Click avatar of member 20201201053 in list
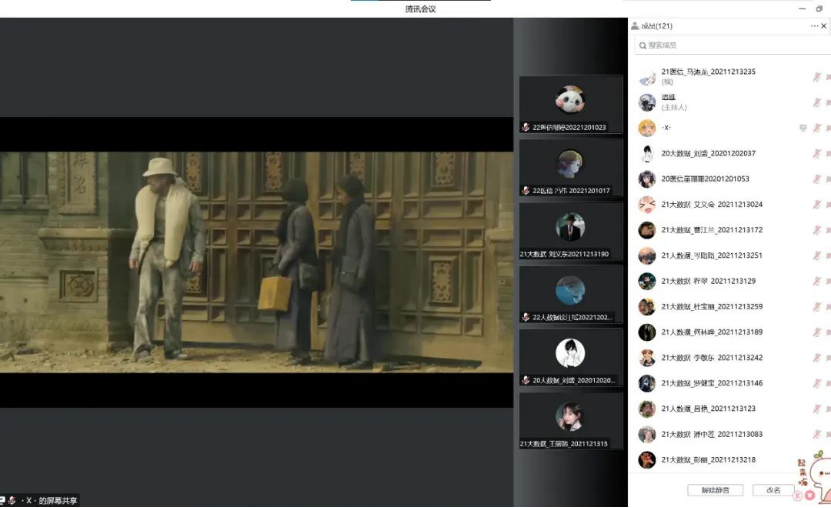831x508 pixels. pos(647,179)
